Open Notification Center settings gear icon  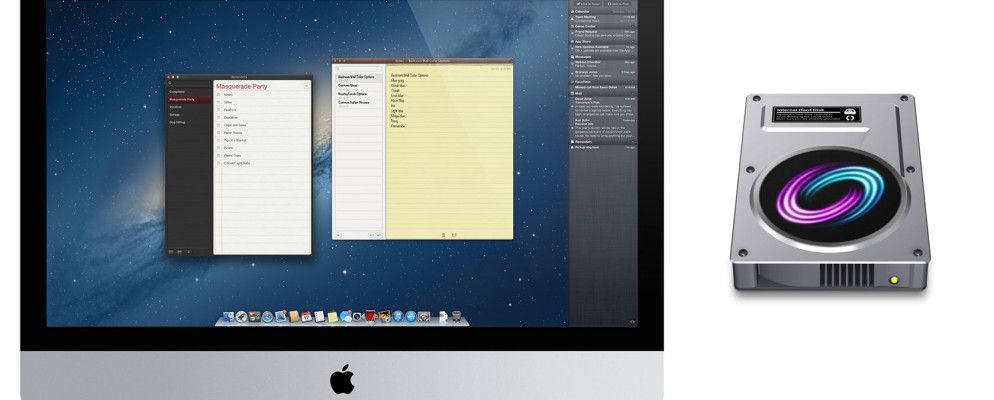point(632,321)
